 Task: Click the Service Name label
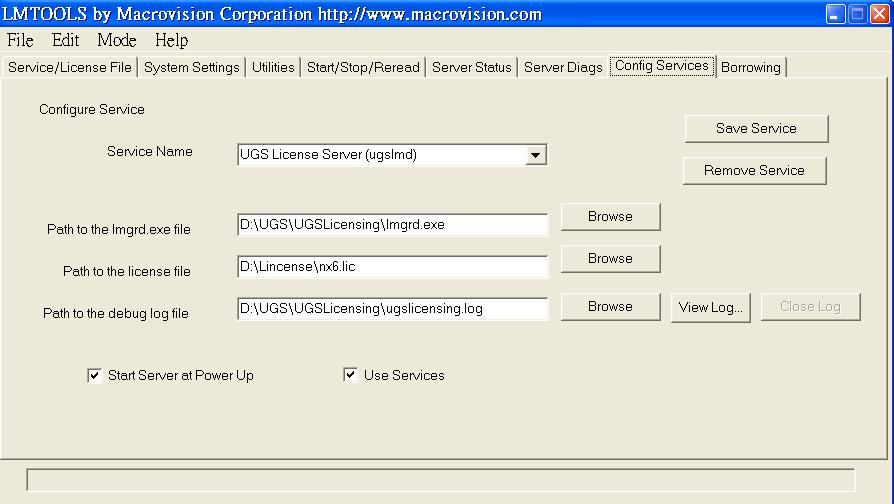[150, 152]
